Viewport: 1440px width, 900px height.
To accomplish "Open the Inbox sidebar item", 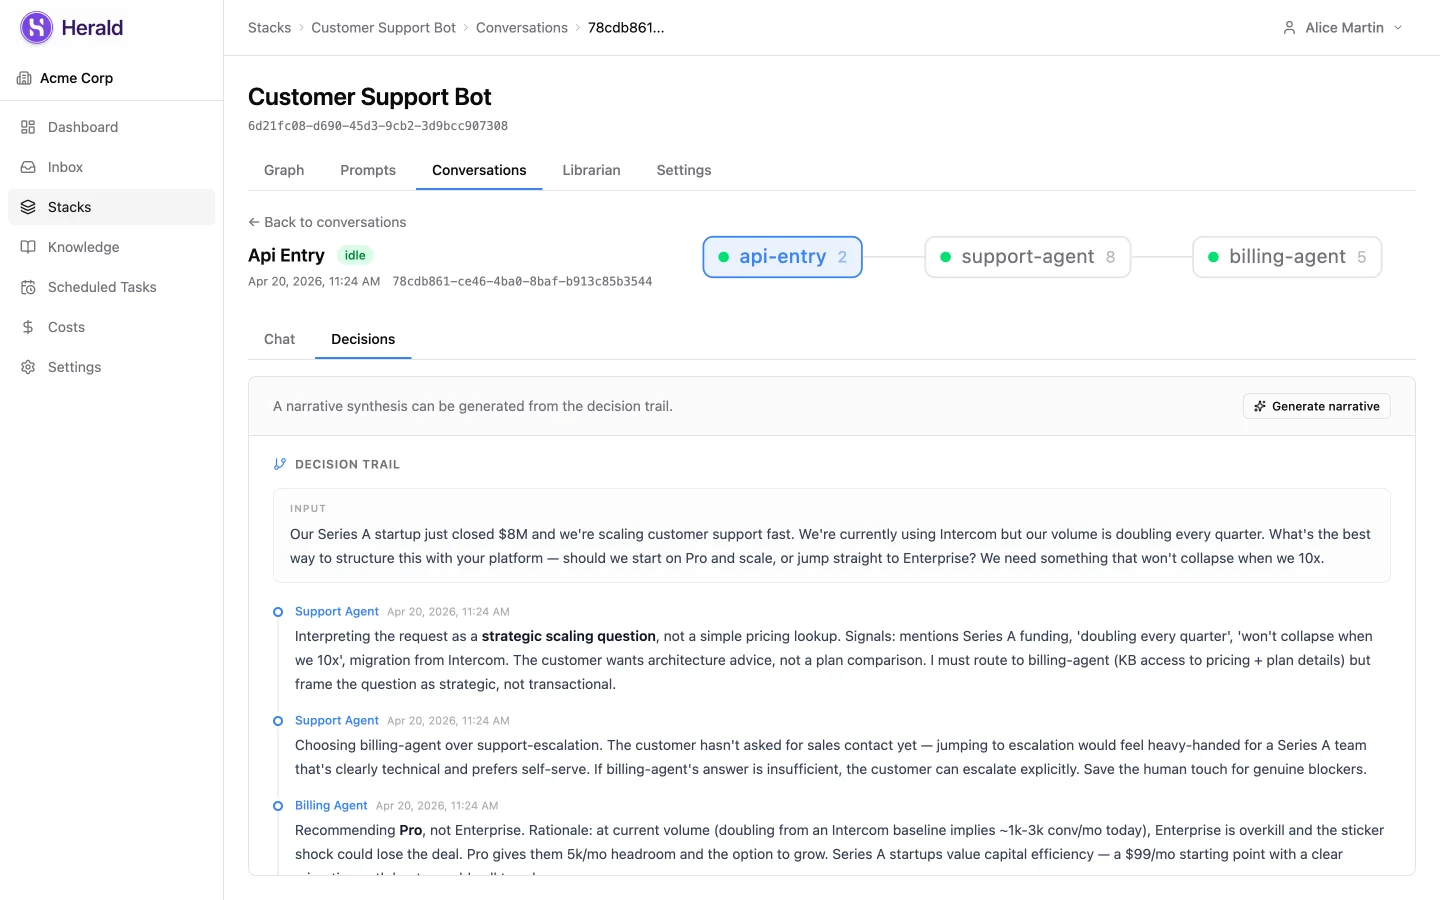I will (x=111, y=167).
